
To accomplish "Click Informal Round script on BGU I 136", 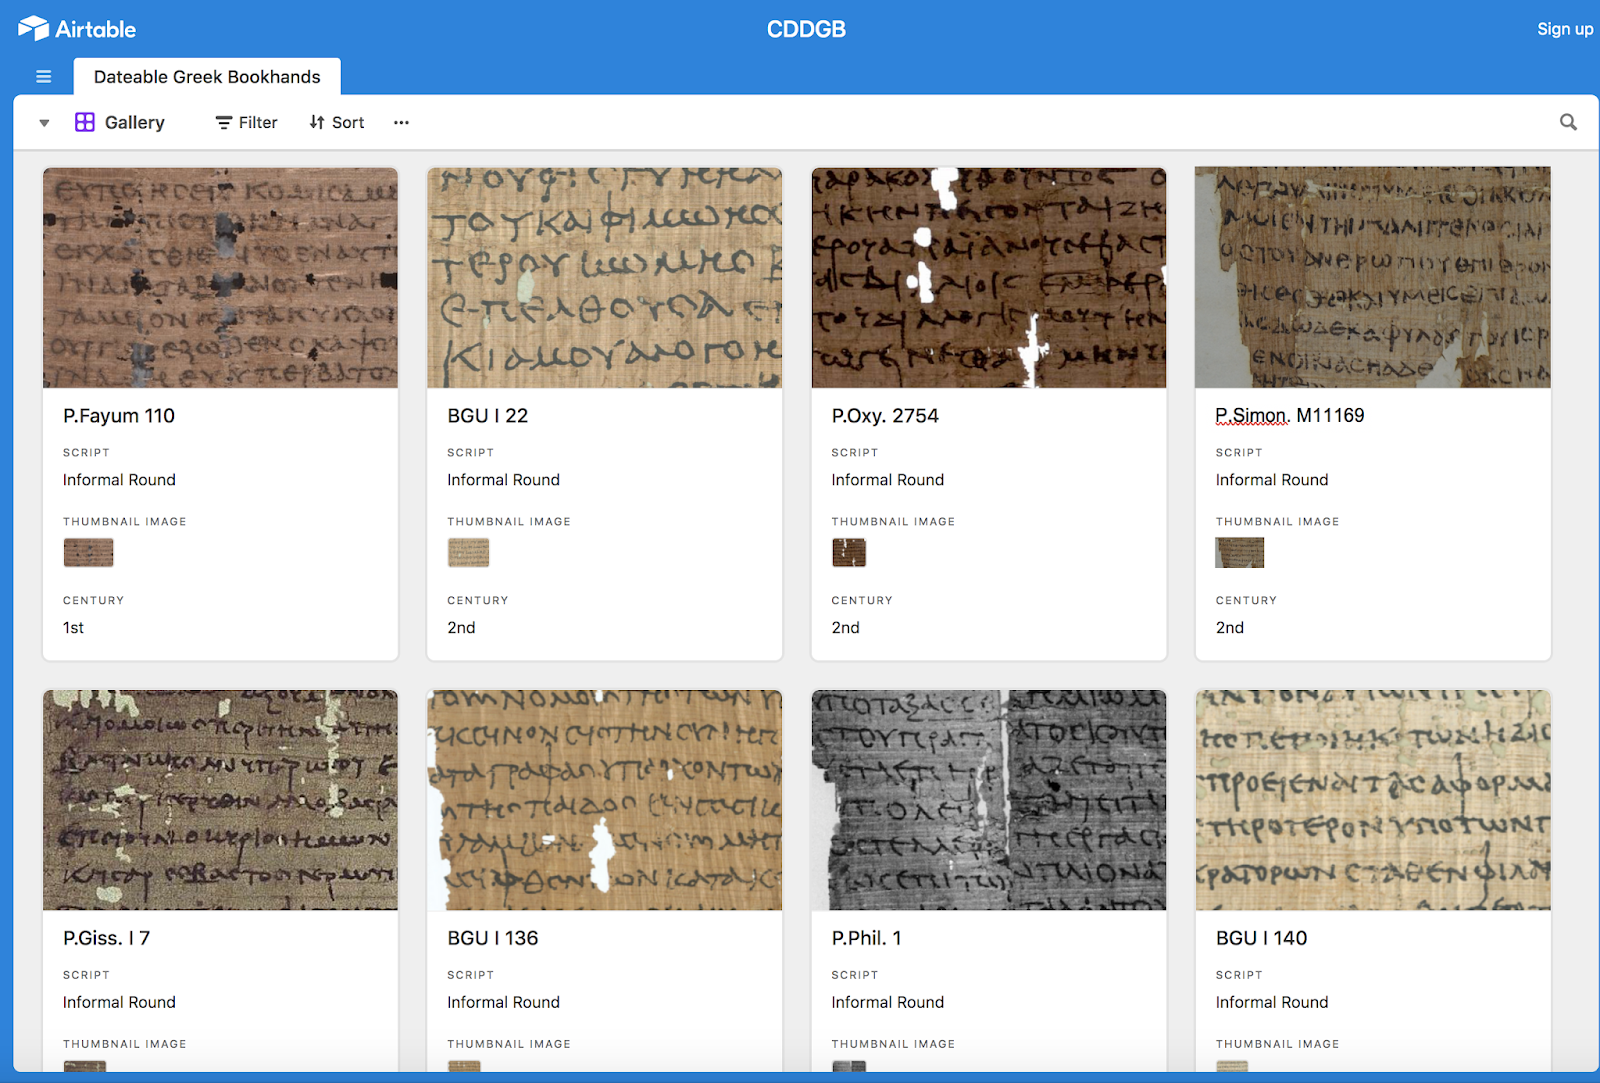I will (504, 1002).
